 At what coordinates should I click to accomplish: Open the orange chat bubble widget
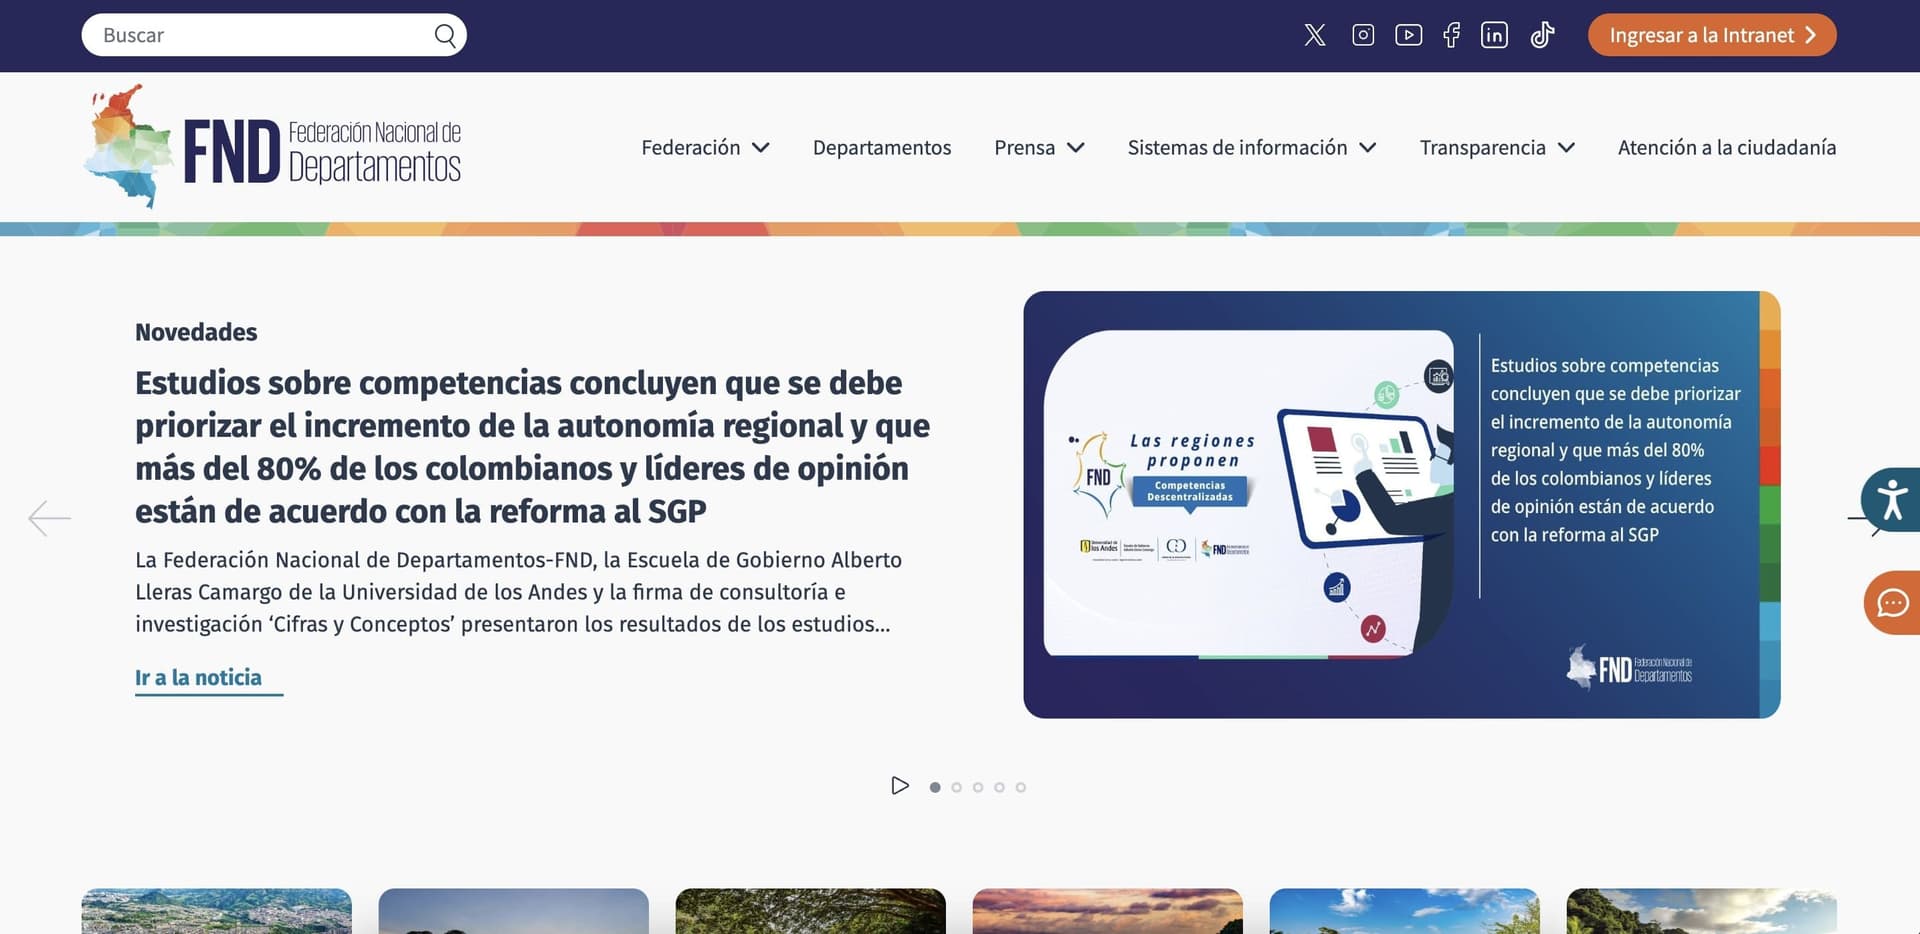coord(1892,603)
